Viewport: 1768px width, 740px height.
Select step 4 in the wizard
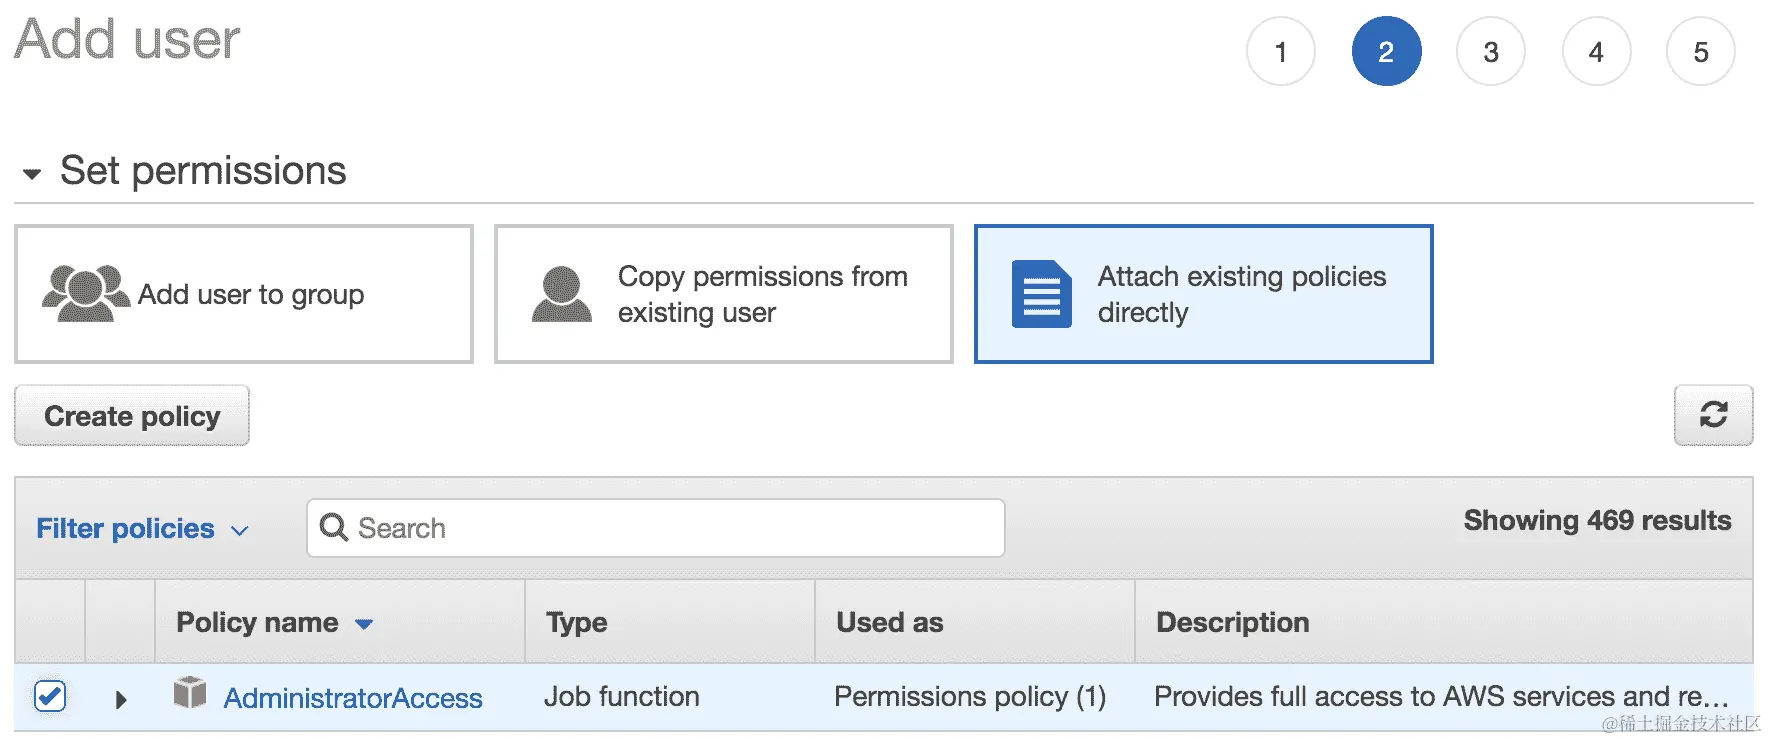1596,52
